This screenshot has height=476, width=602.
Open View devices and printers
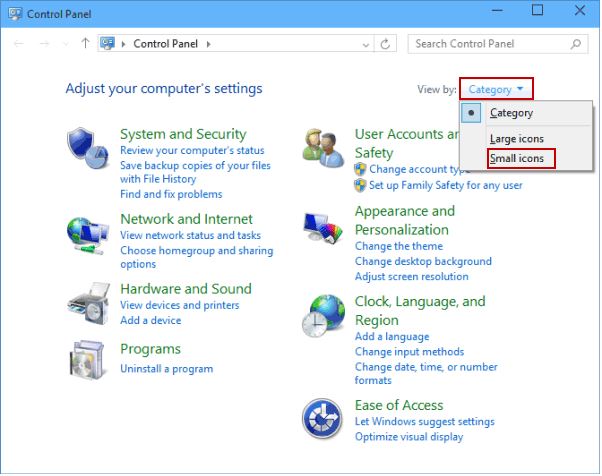coord(180,305)
